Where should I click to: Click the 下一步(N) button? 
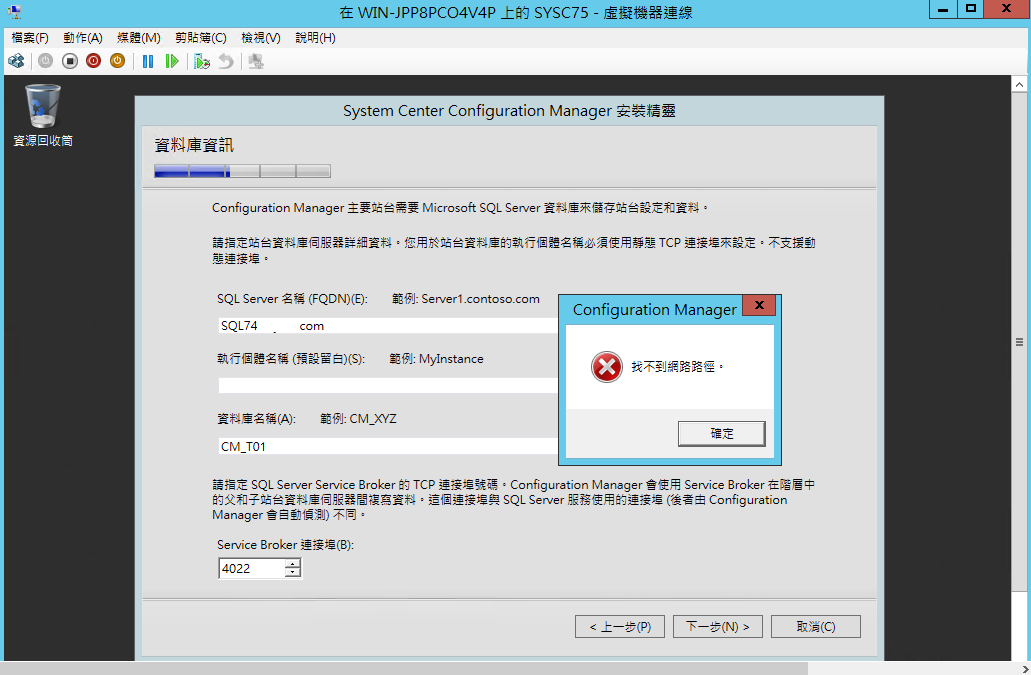click(717, 626)
